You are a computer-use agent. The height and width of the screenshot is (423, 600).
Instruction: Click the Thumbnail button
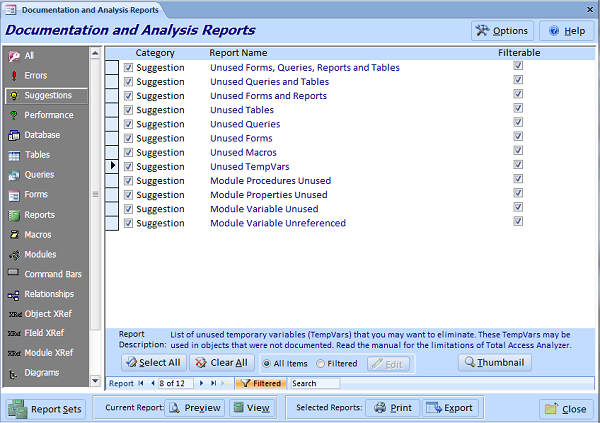pos(494,362)
